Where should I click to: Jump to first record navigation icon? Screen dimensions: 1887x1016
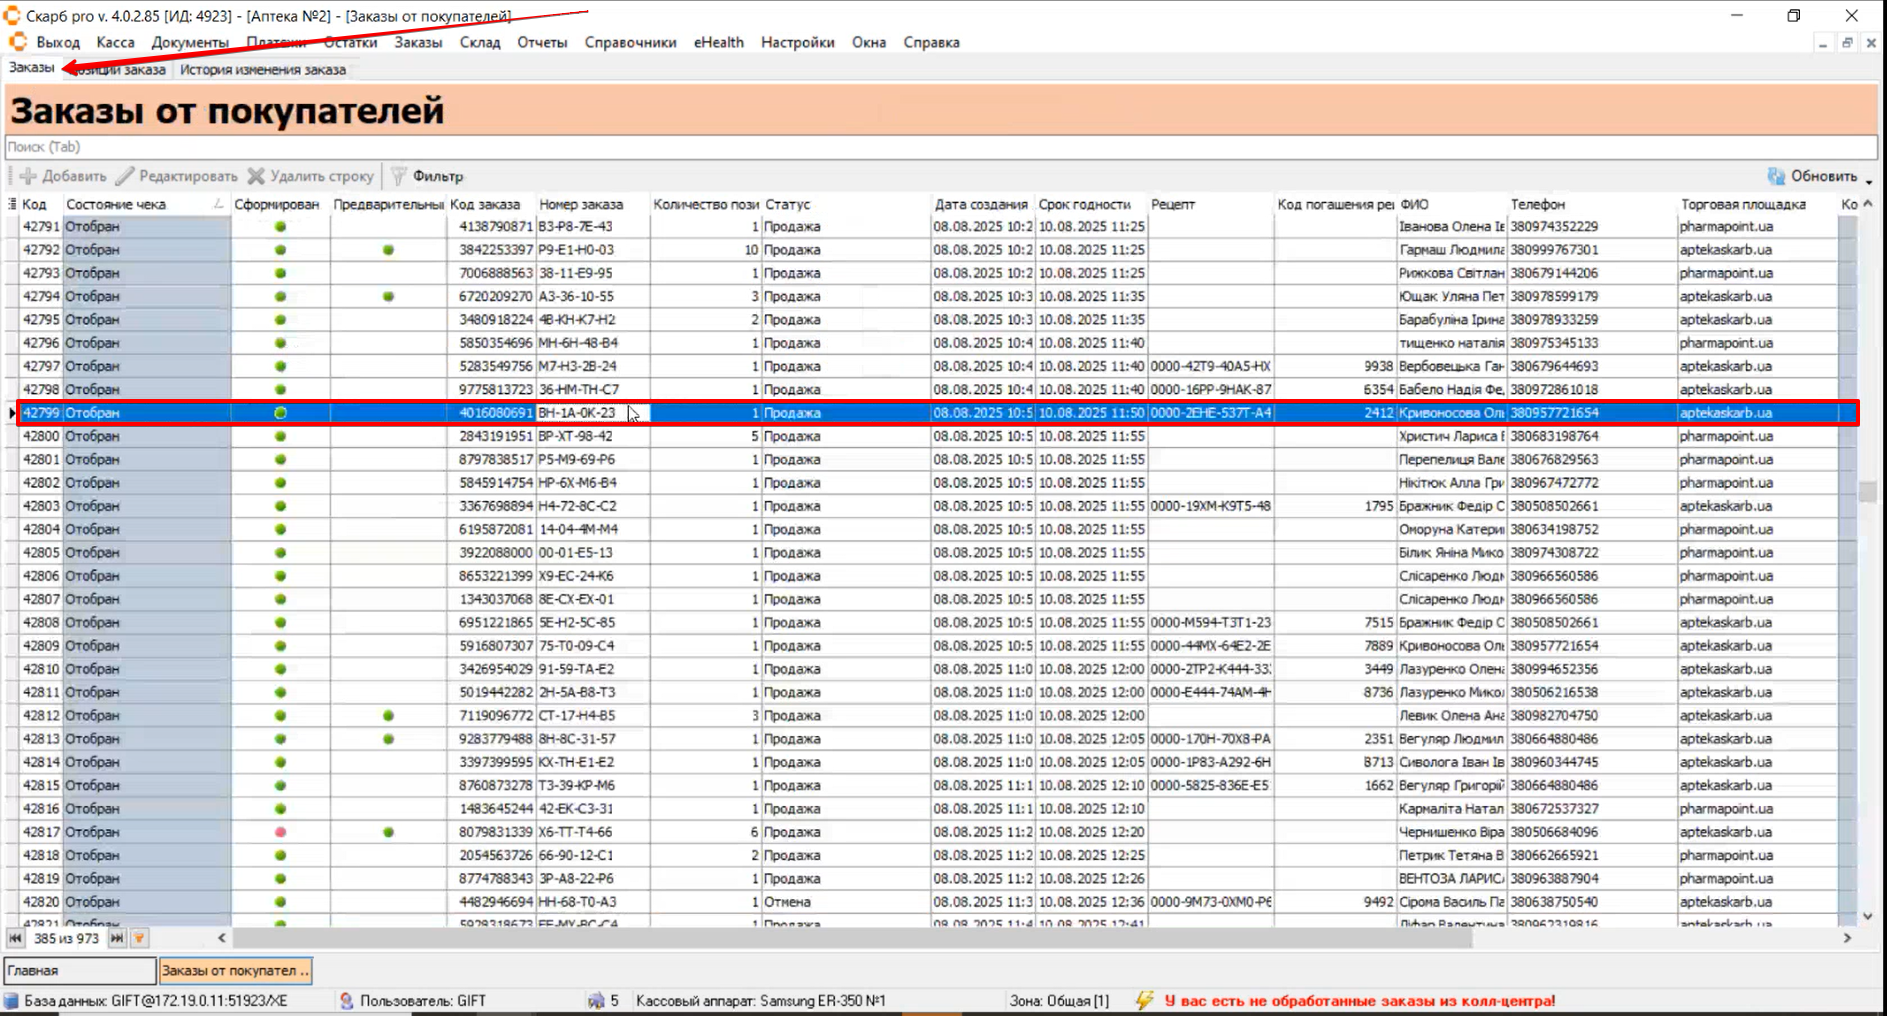(x=15, y=938)
